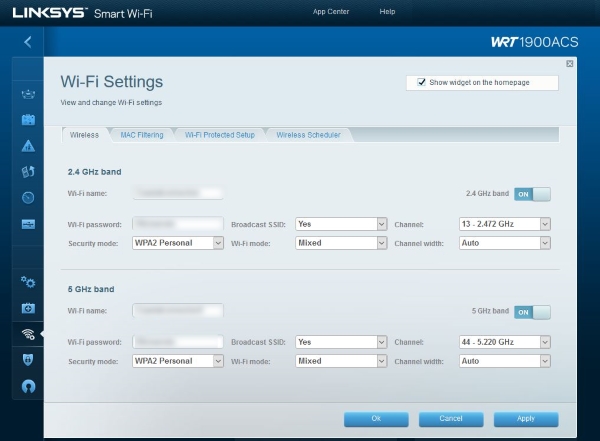Open App Center in the top bar

(x=331, y=11)
